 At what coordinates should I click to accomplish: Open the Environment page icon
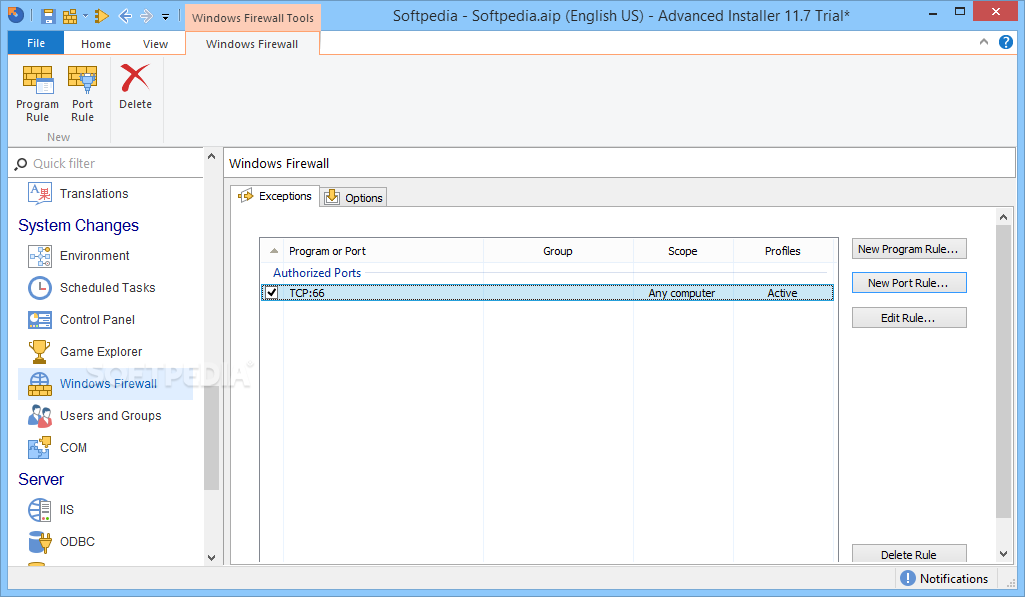pyautogui.click(x=40, y=256)
